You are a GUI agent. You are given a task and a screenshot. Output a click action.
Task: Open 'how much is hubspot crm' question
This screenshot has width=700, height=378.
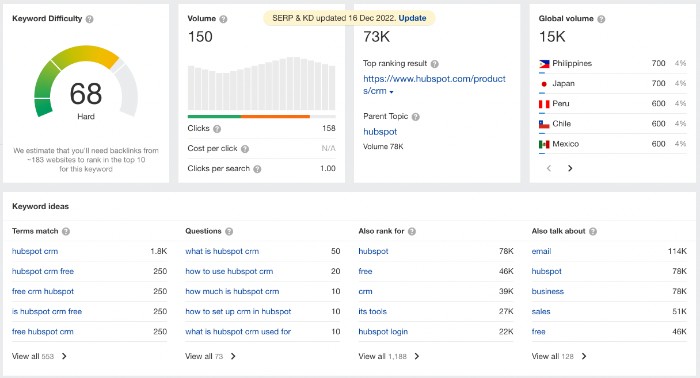pyautogui.click(x=232, y=291)
